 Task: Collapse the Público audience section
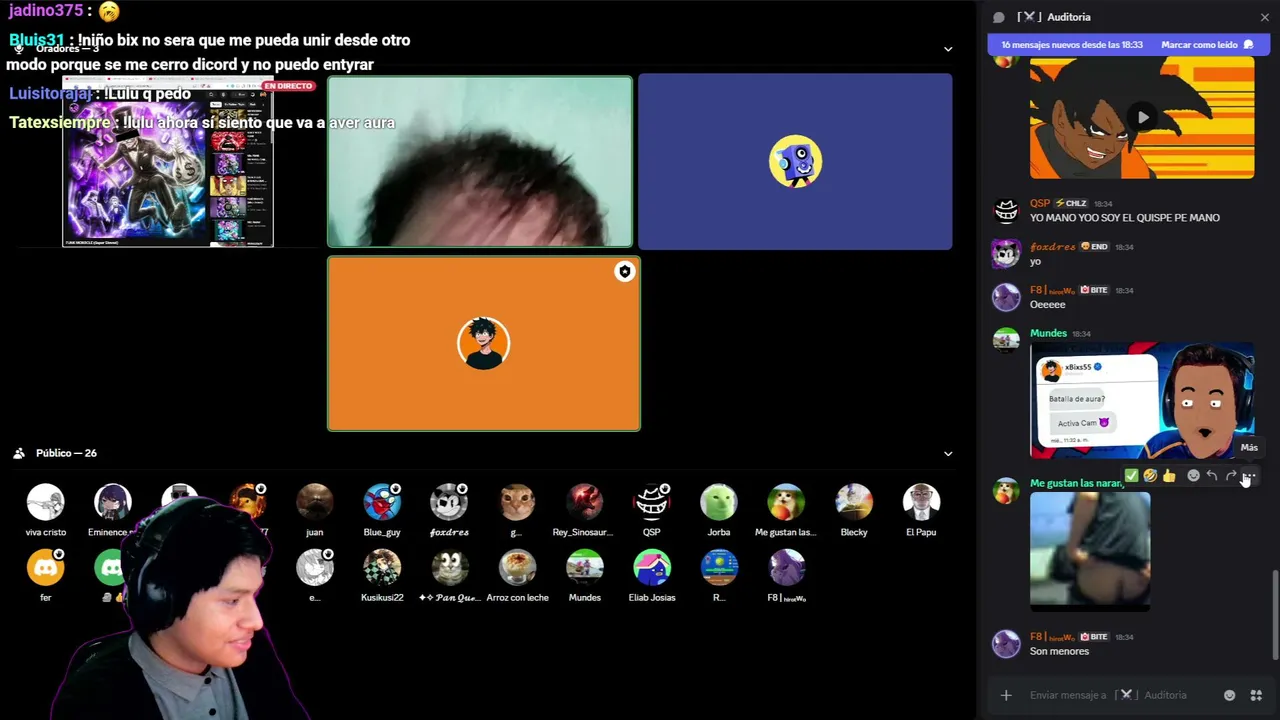pyautogui.click(x=948, y=453)
